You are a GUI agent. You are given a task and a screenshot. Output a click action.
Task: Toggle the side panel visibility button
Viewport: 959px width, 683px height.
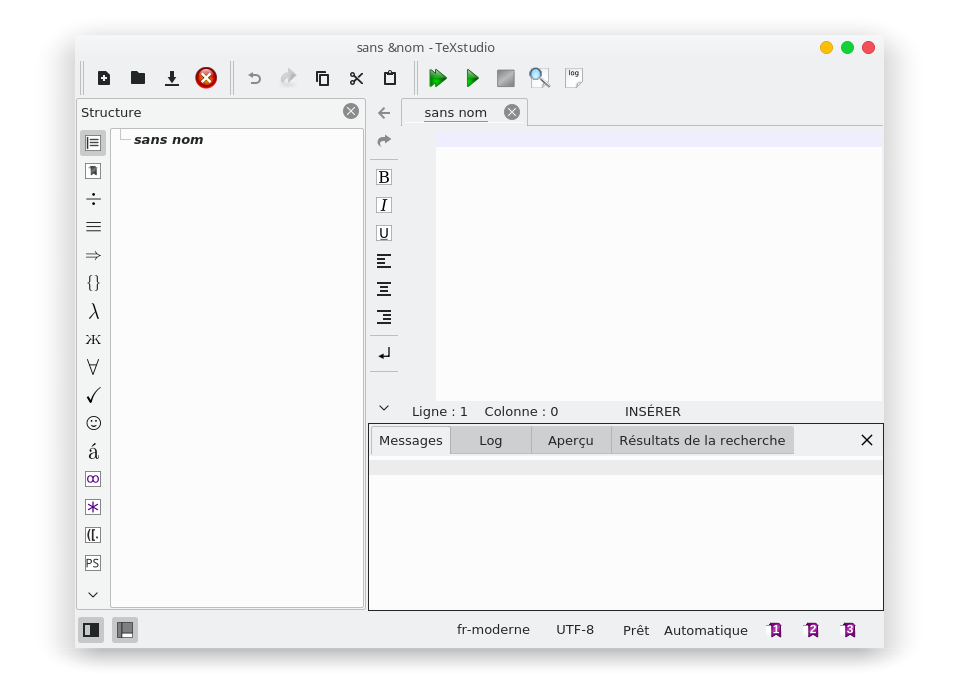[x=91, y=630]
